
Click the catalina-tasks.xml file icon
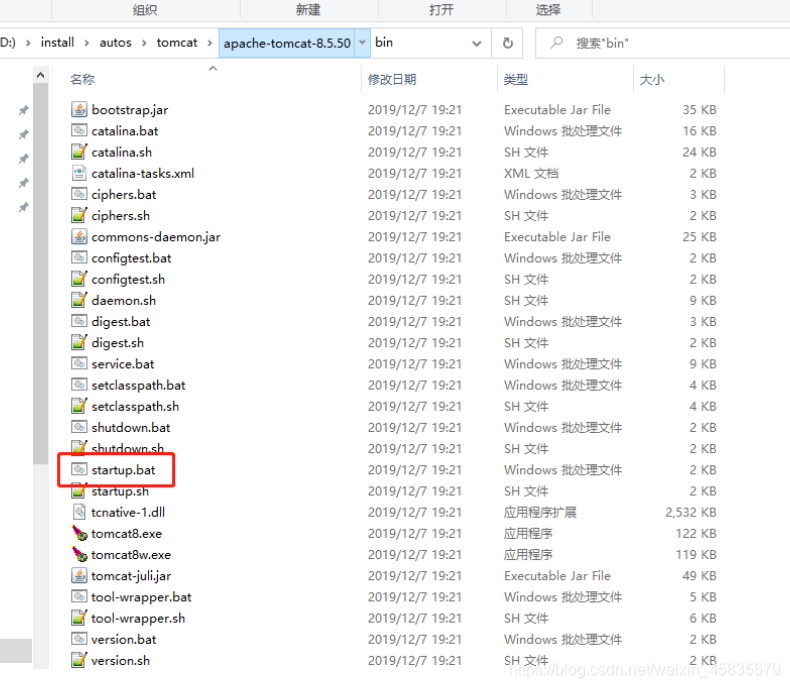pyautogui.click(x=79, y=173)
